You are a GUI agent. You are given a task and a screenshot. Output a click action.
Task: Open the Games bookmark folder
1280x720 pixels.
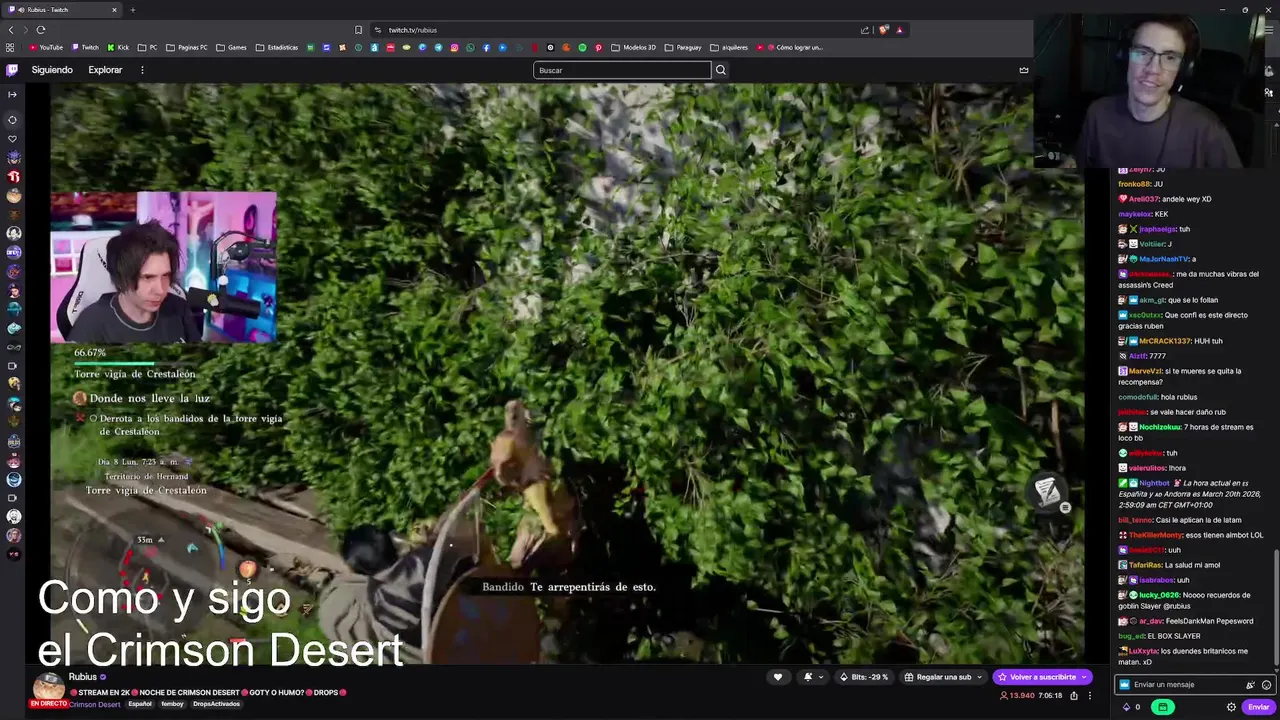[231, 47]
